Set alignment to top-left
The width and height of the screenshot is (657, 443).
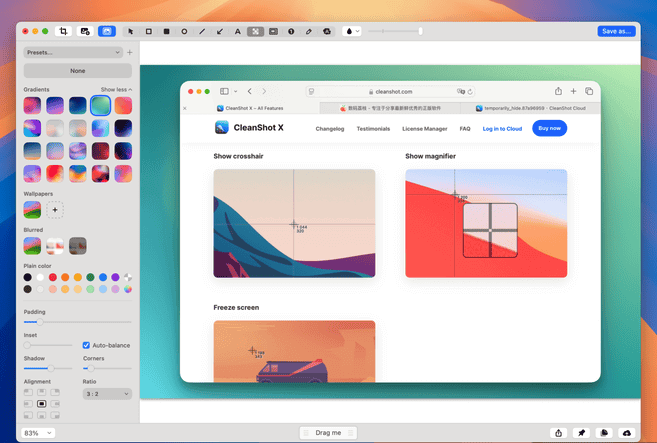[x=28, y=392]
